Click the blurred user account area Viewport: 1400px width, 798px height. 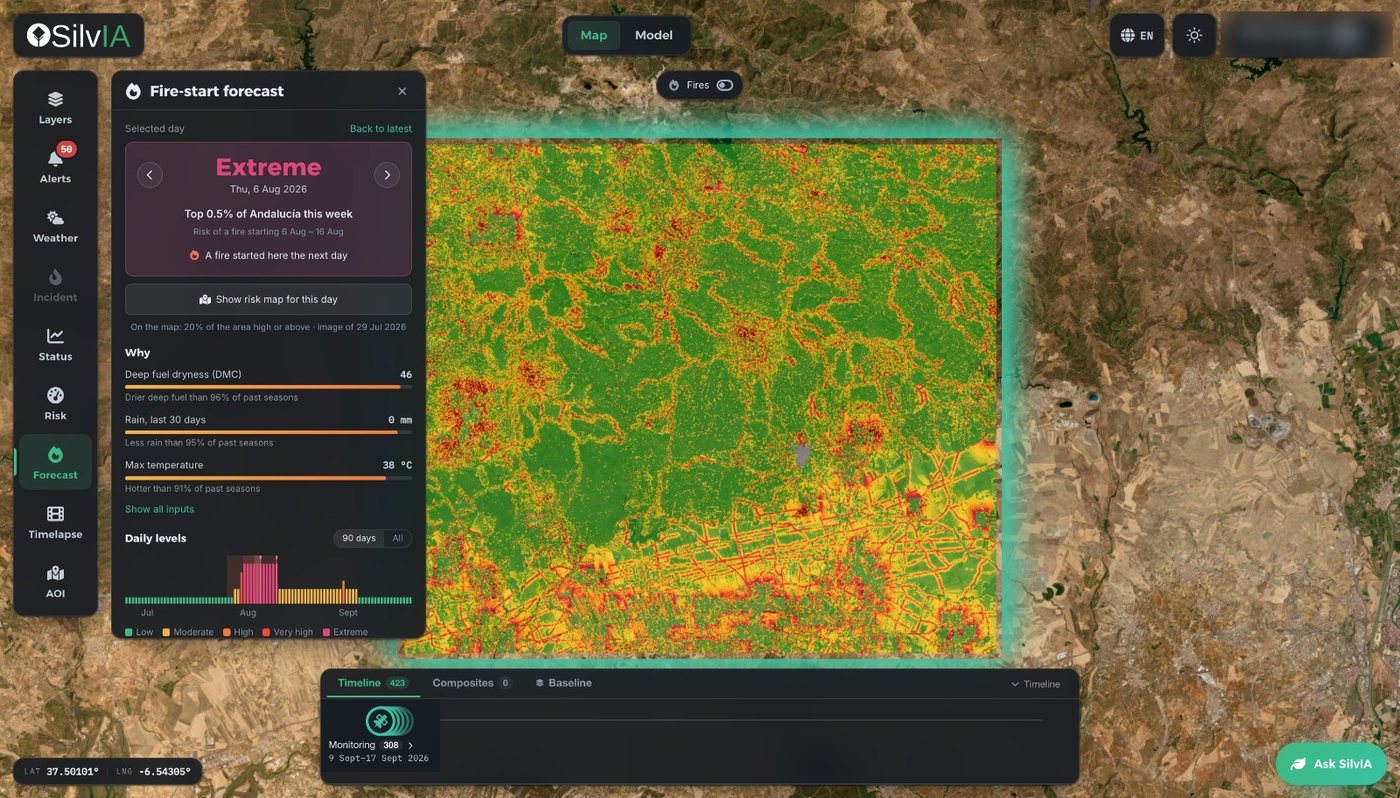click(x=1304, y=35)
